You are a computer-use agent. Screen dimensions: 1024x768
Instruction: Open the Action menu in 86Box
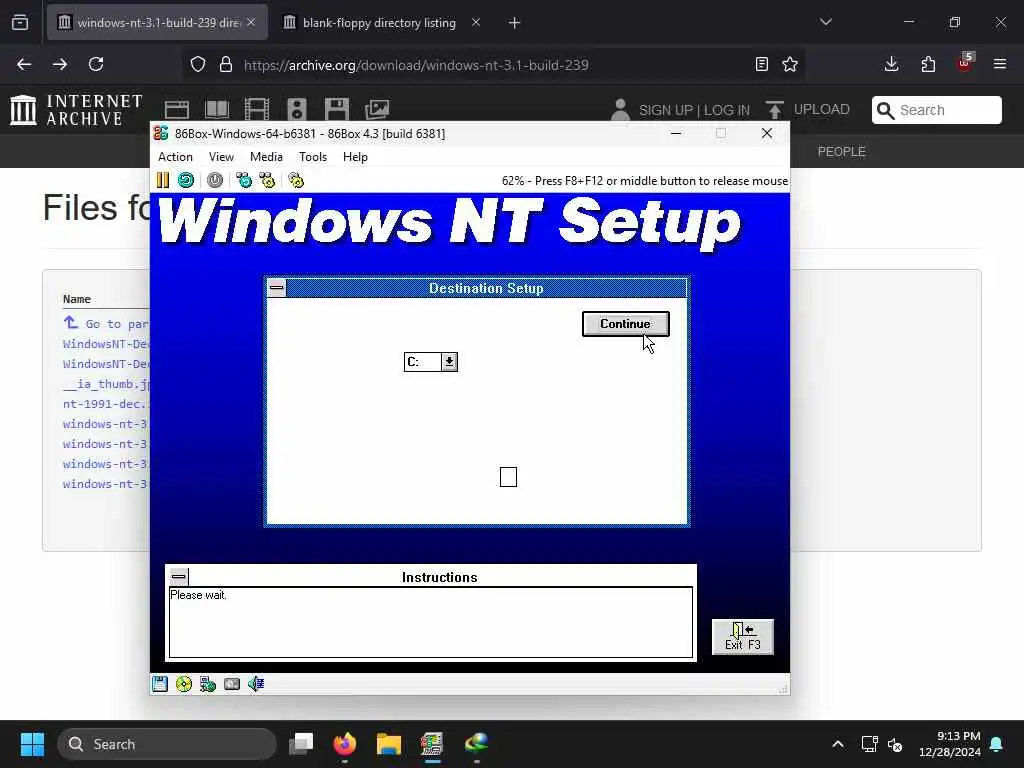[175, 157]
